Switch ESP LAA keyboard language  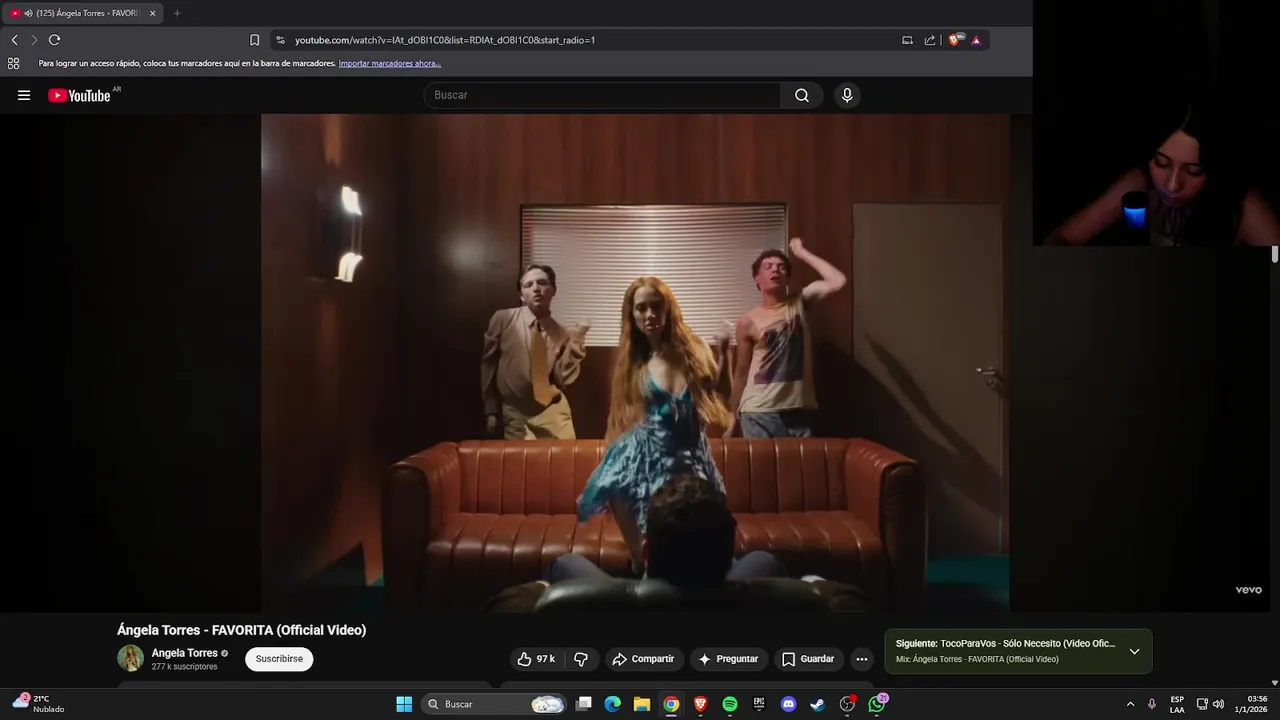(1177, 704)
